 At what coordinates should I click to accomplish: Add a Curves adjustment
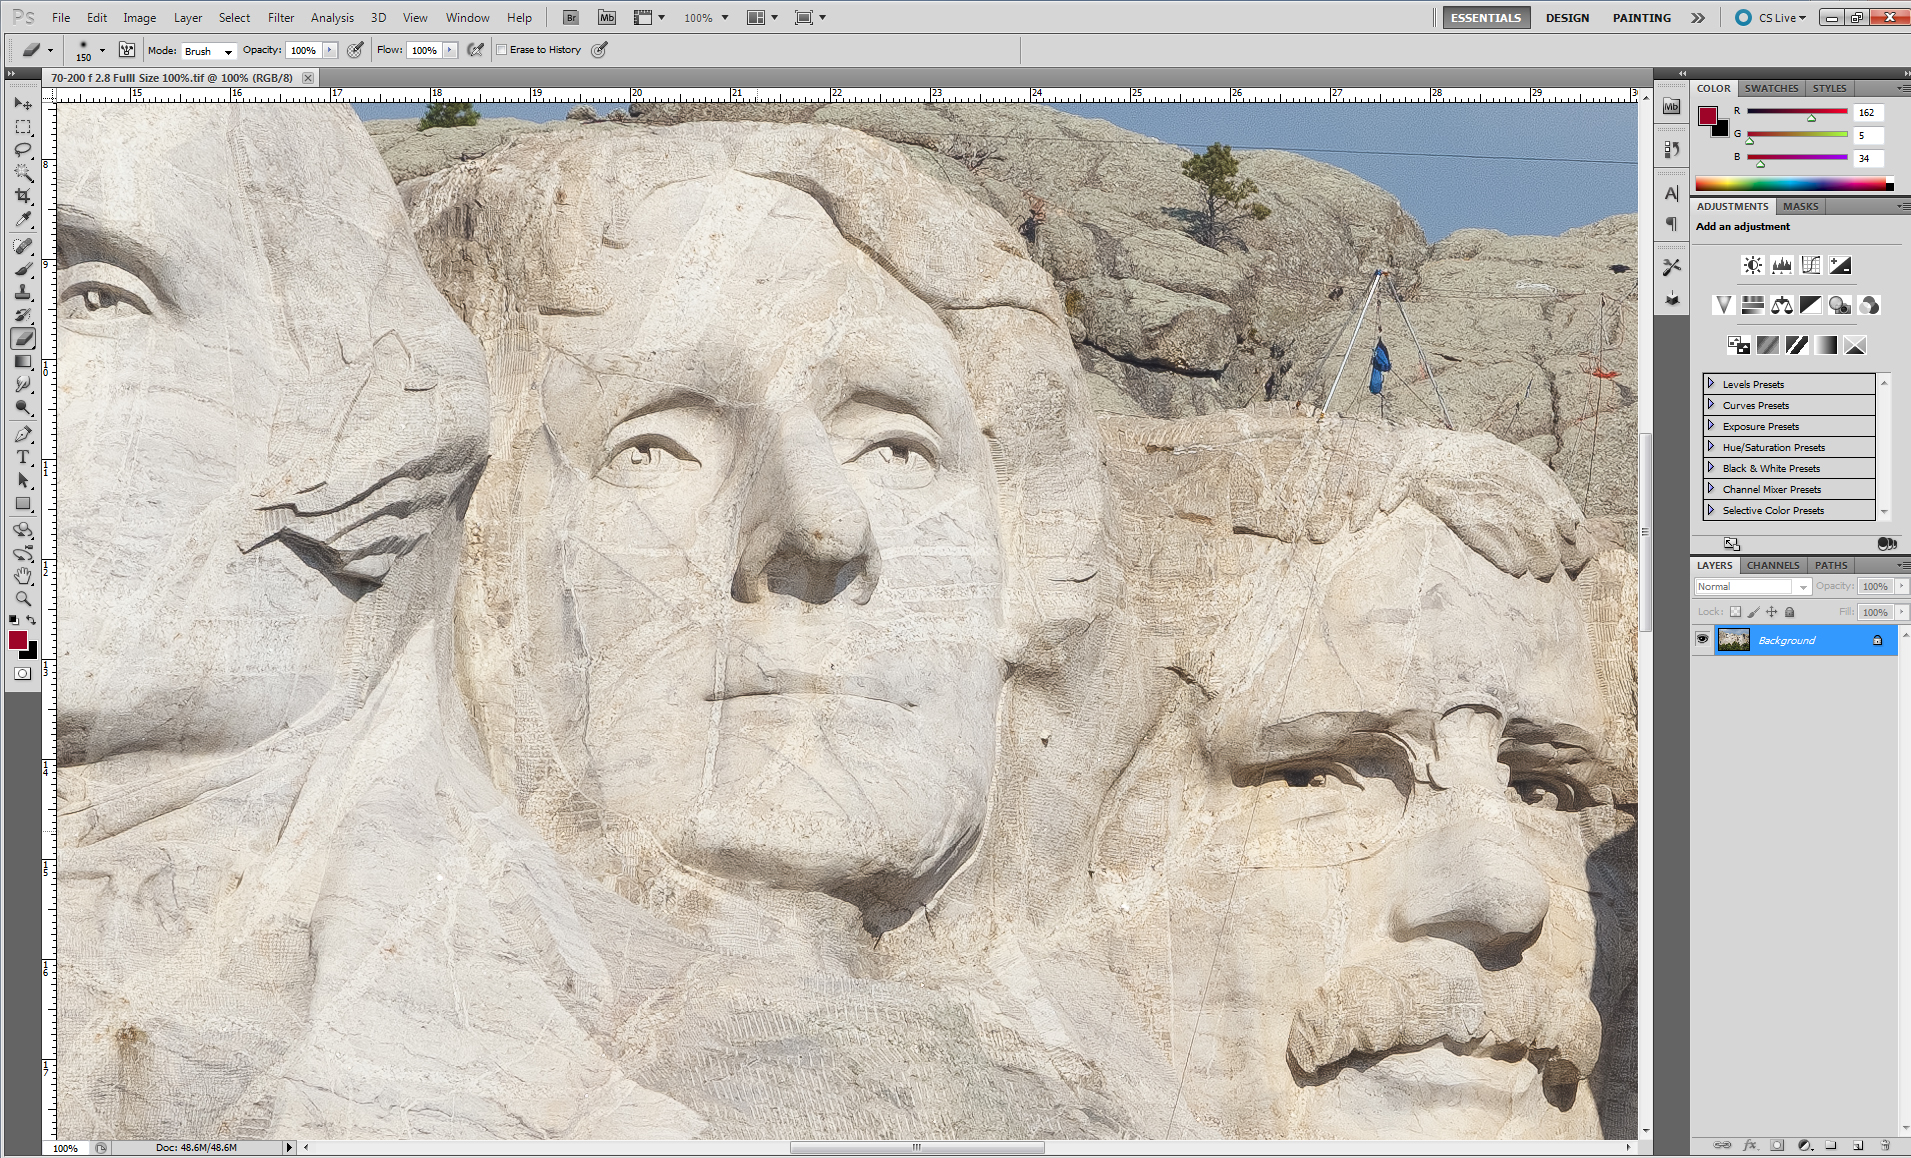point(1810,265)
